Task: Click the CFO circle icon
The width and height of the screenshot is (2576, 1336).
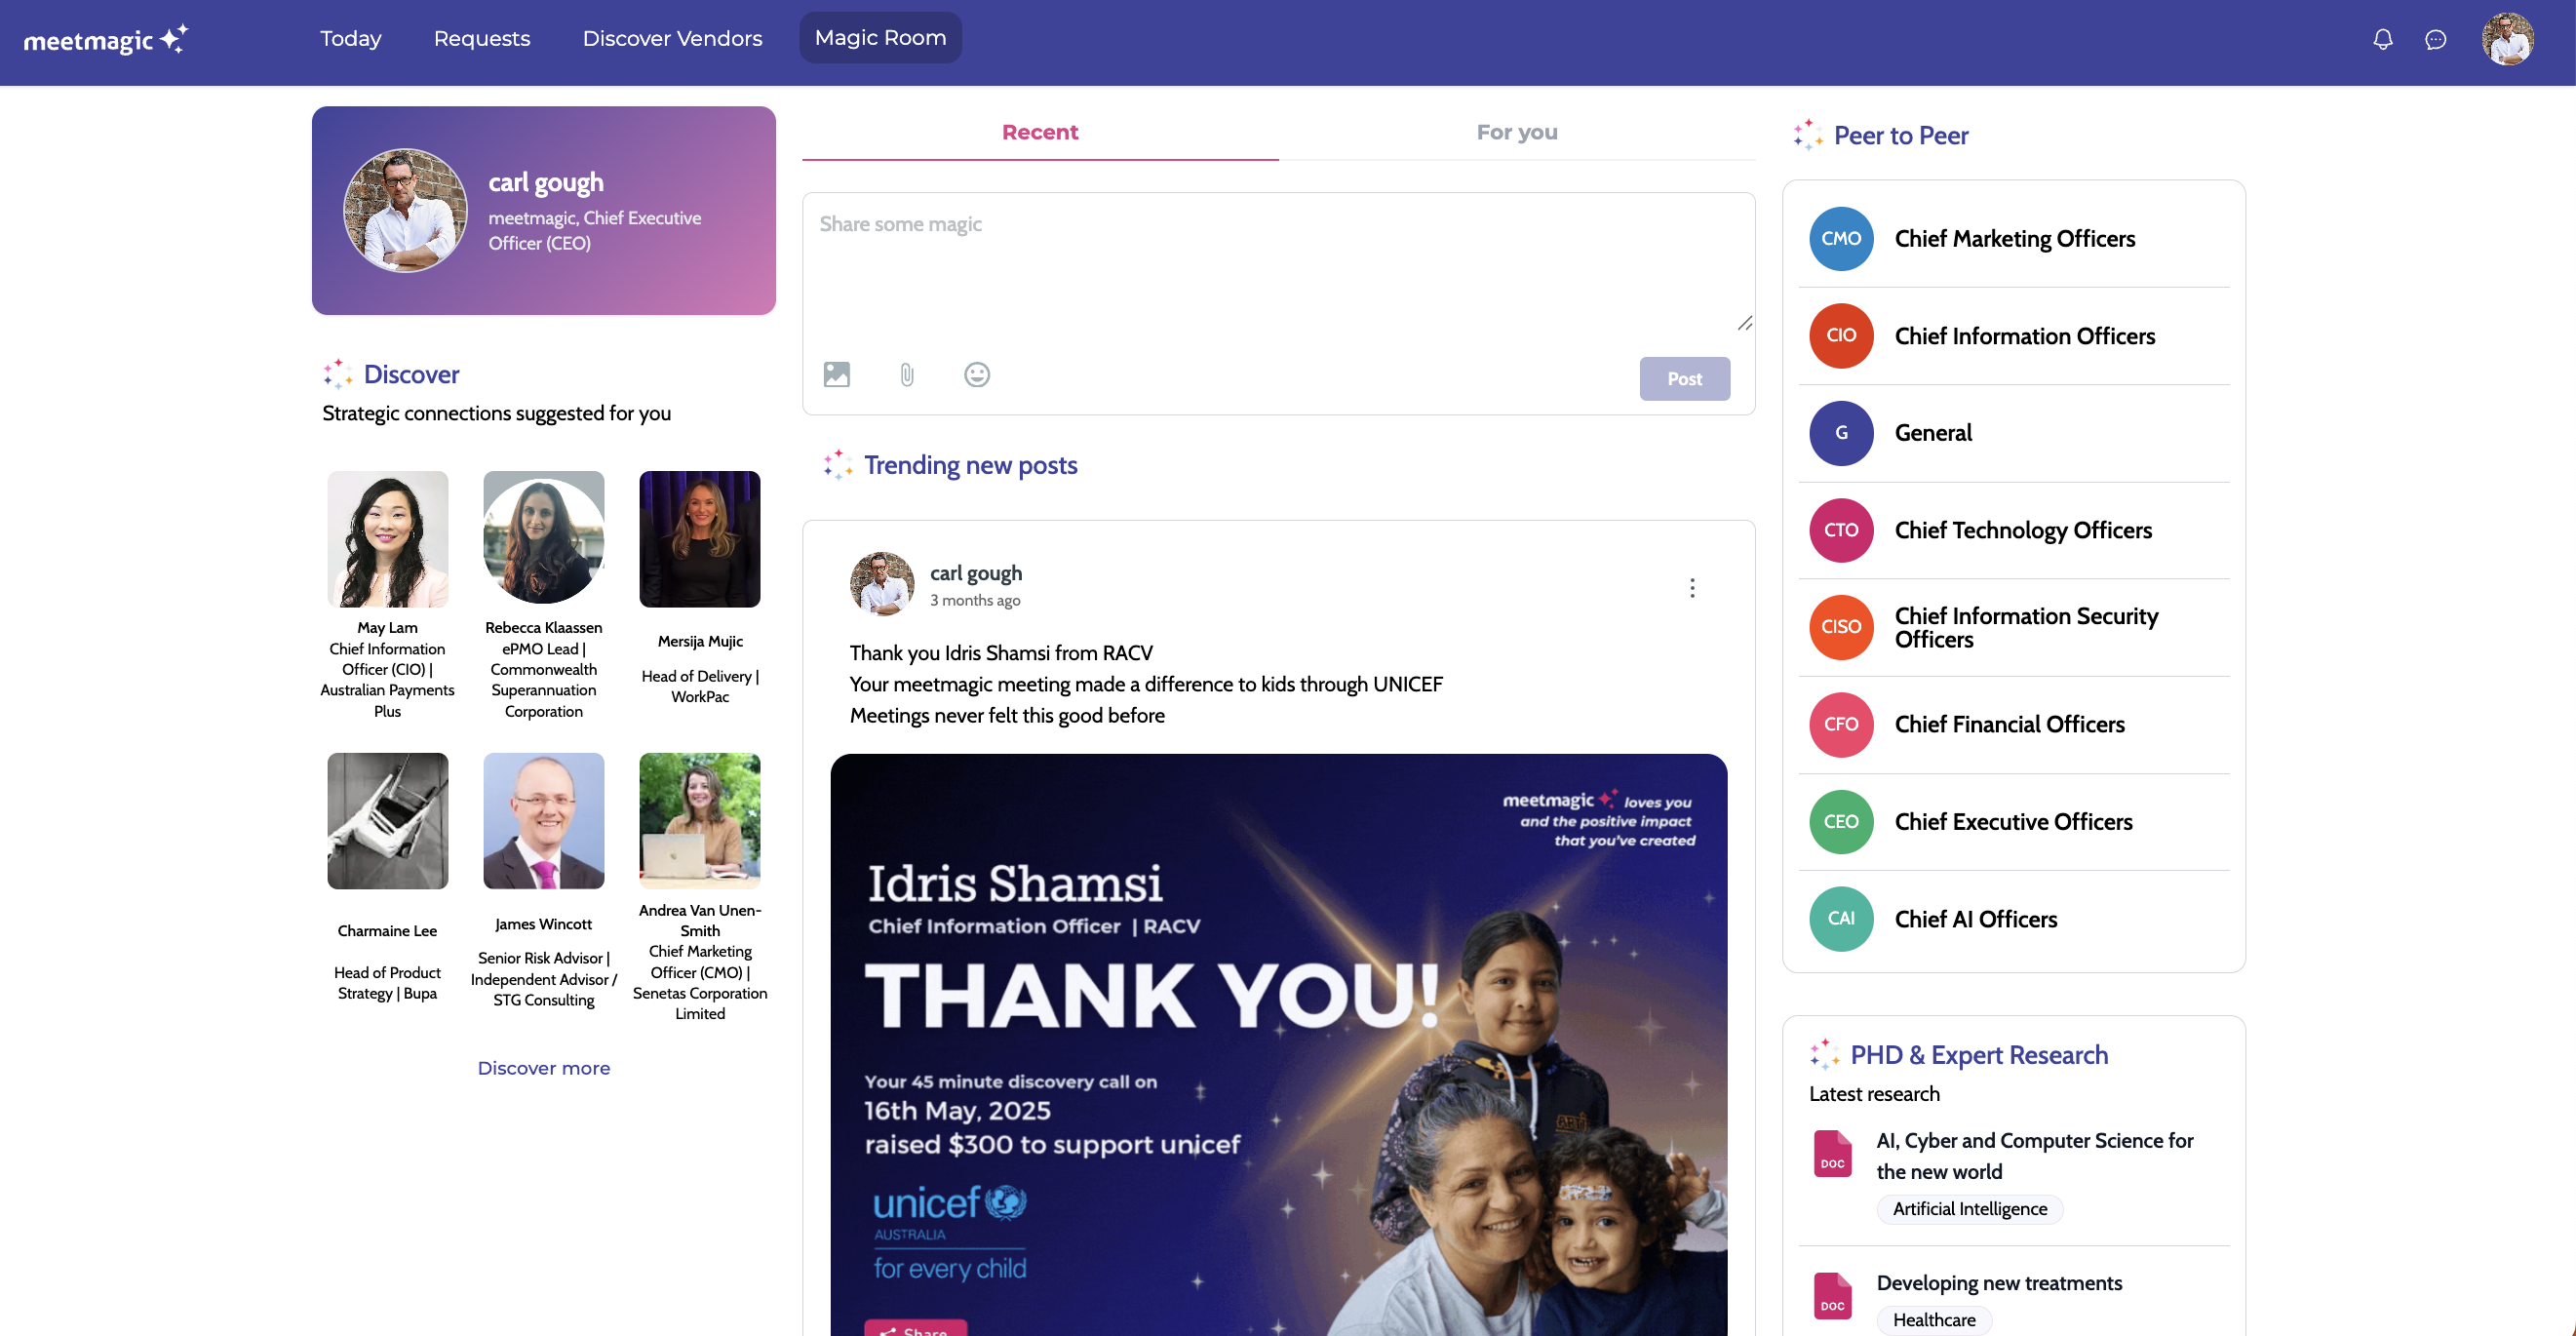Action: (1841, 724)
